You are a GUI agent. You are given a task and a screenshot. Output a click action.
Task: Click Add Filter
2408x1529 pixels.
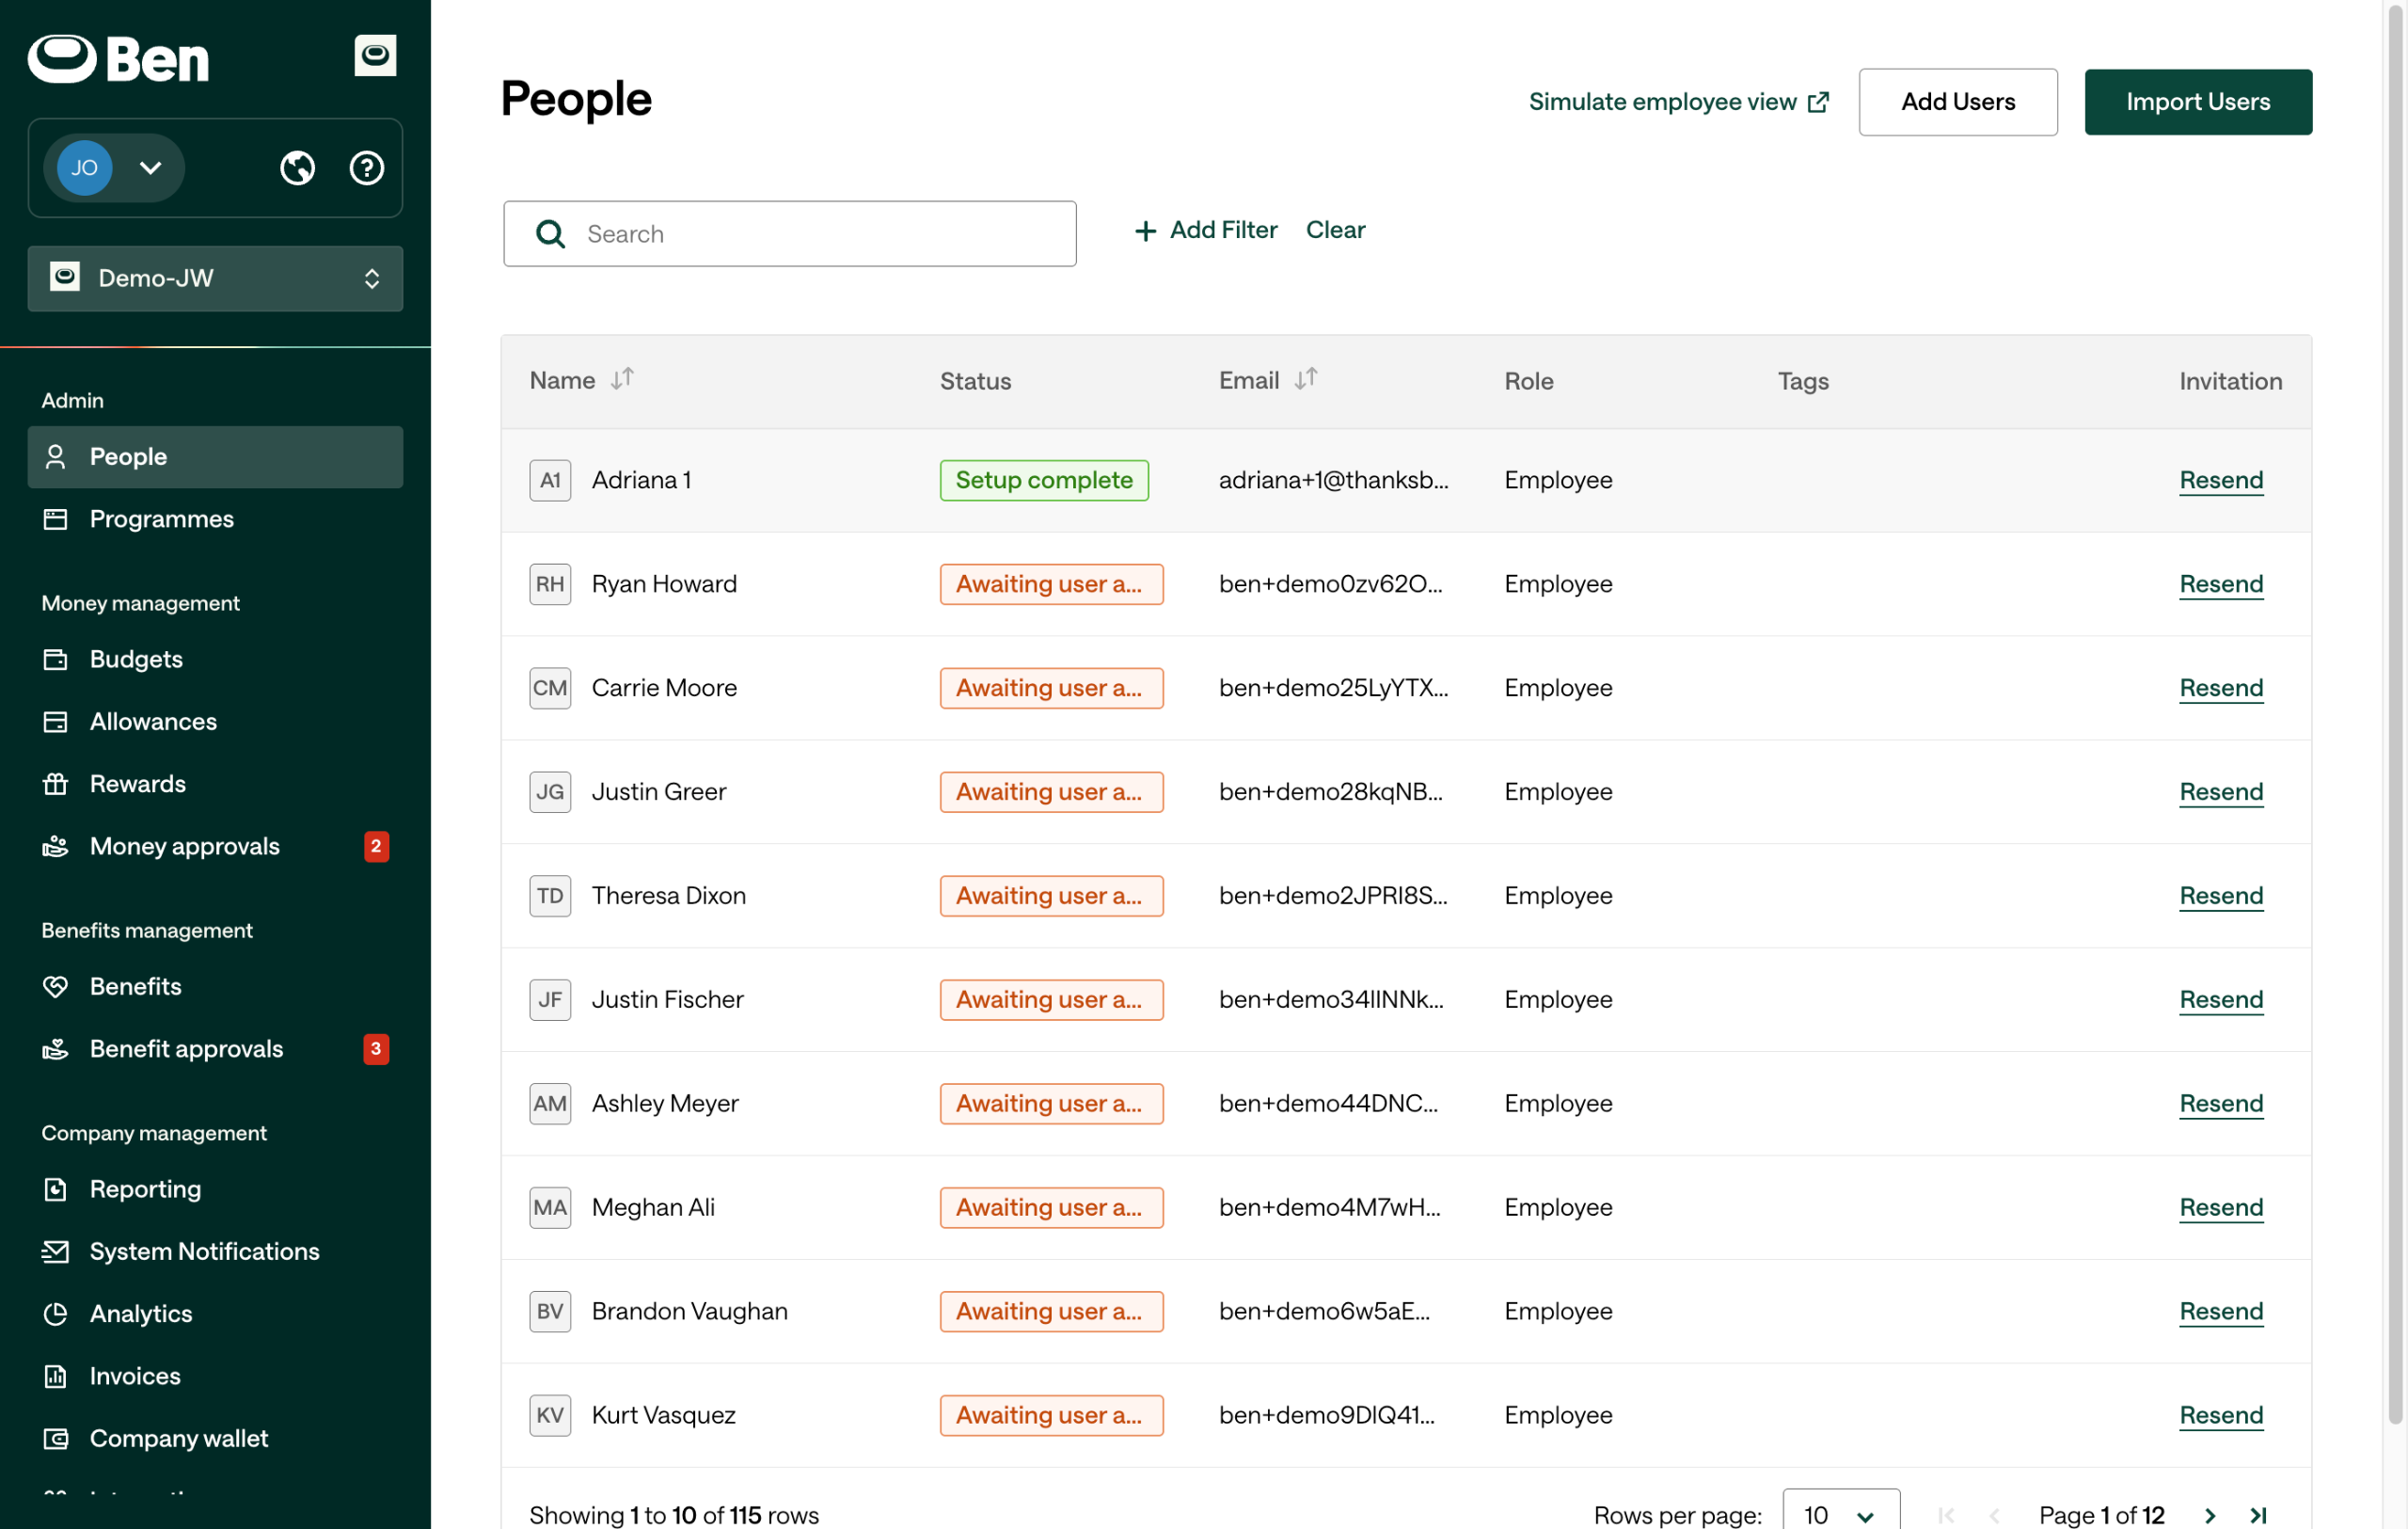(1206, 230)
